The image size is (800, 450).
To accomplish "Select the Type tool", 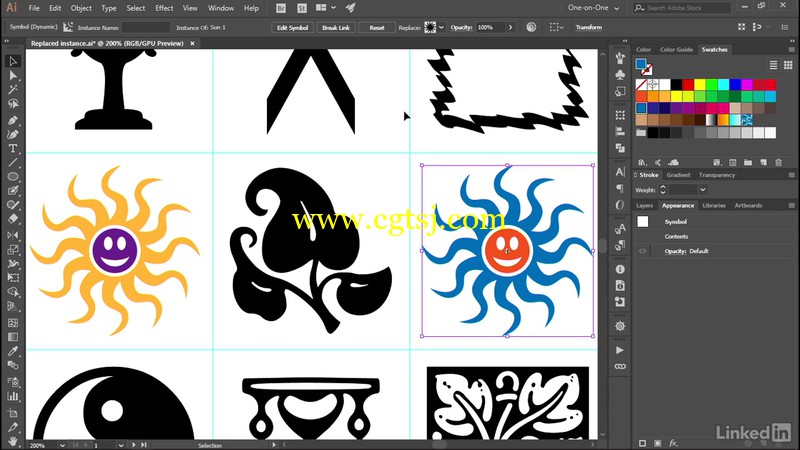I will point(13,148).
